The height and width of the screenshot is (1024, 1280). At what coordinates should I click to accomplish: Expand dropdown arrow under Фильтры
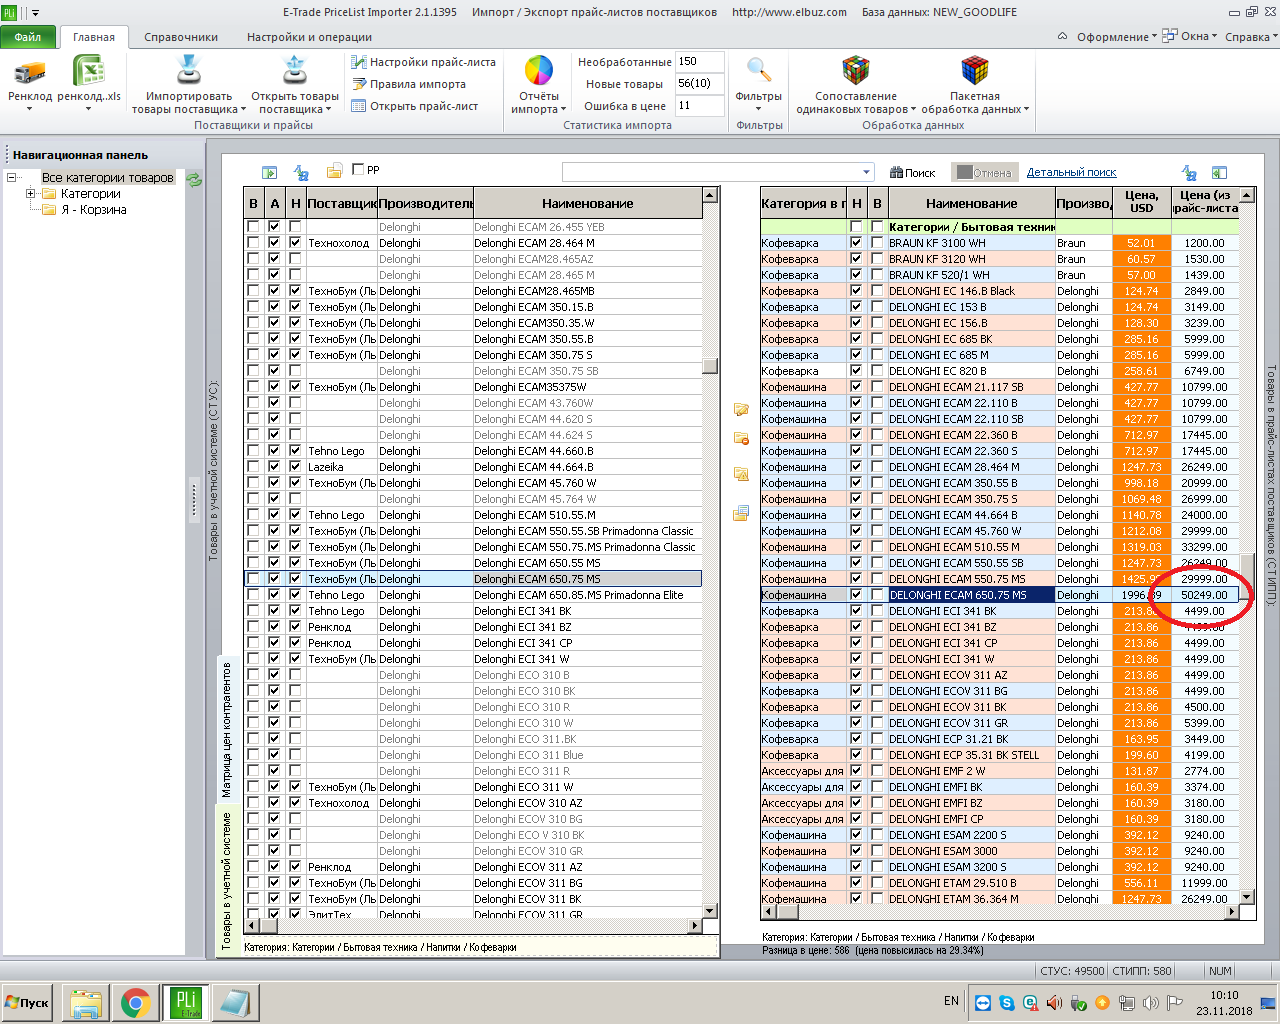[759, 109]
